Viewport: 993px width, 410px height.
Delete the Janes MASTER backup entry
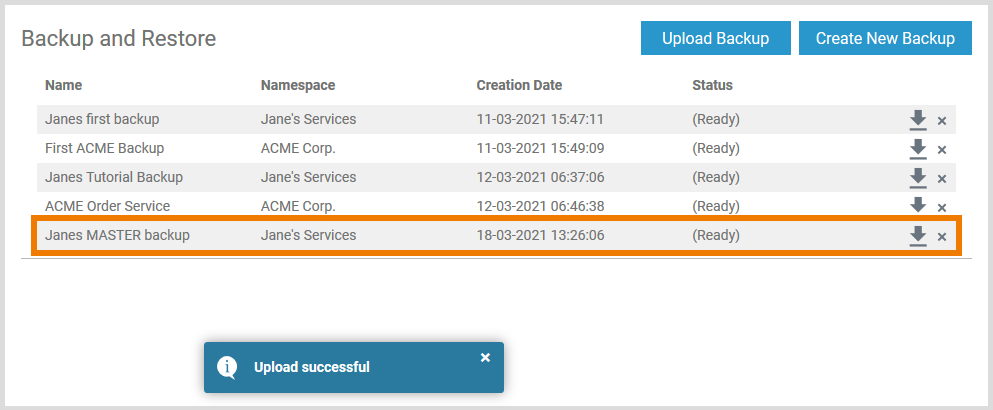941,237
